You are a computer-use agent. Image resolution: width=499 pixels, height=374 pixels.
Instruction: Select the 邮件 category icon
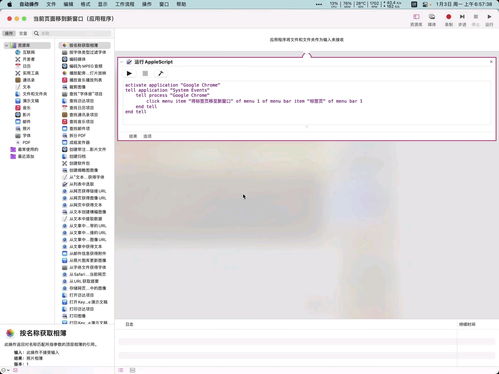click(18, 122)
